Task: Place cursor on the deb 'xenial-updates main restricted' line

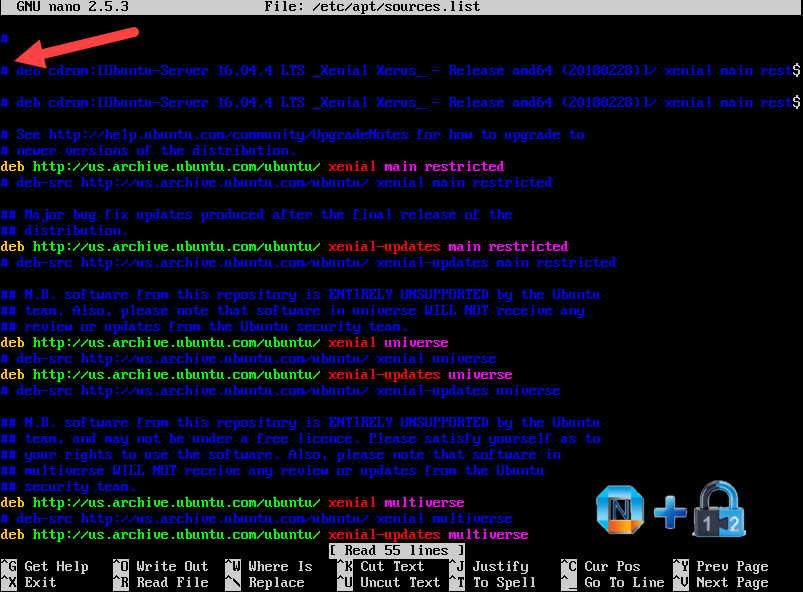Action: click(x=284, y=246)
